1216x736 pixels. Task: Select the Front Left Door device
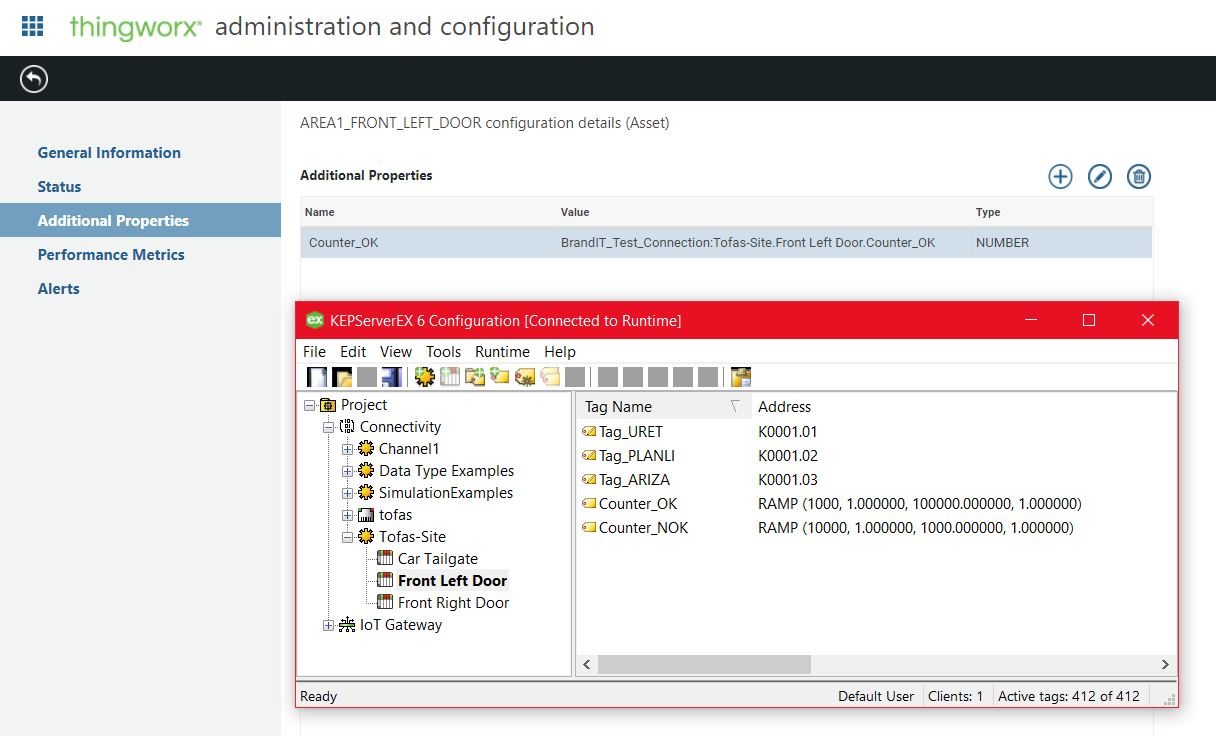click(x=452, y=581)
